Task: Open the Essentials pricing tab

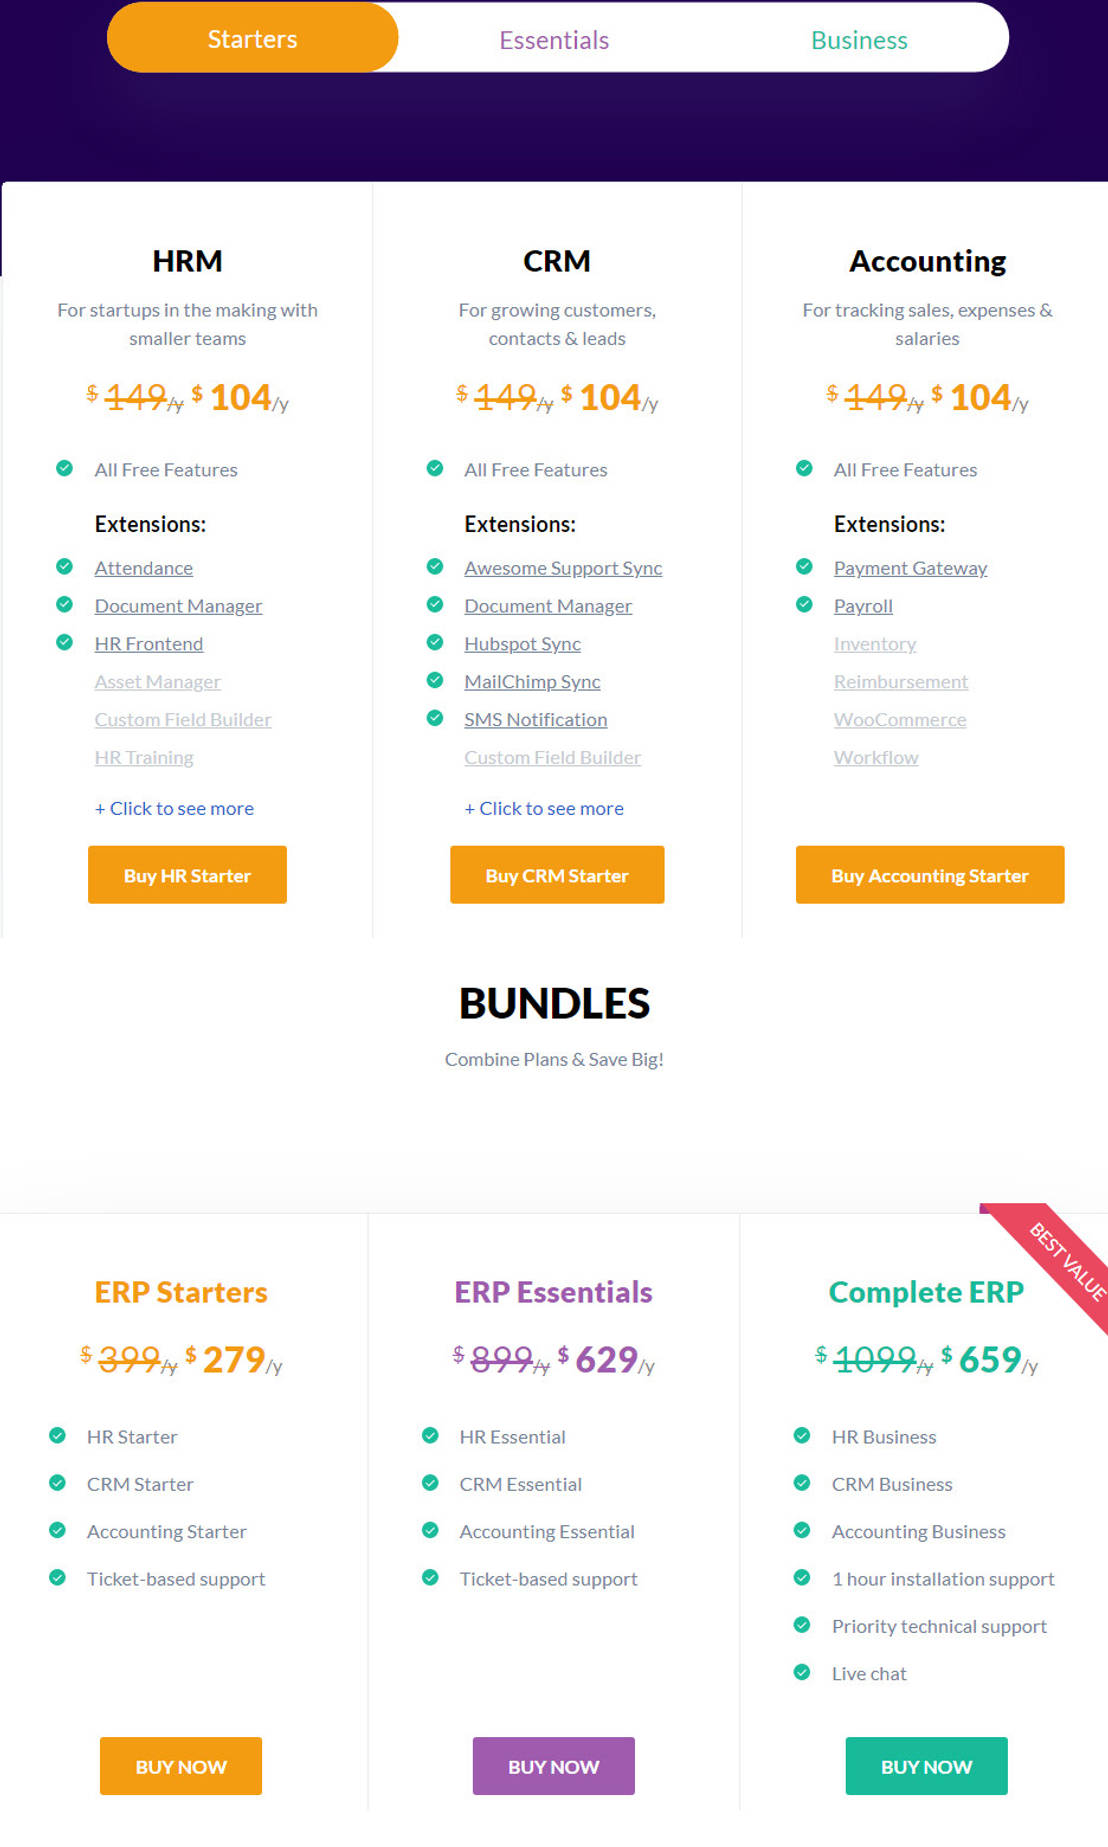Action: [554, 40]
